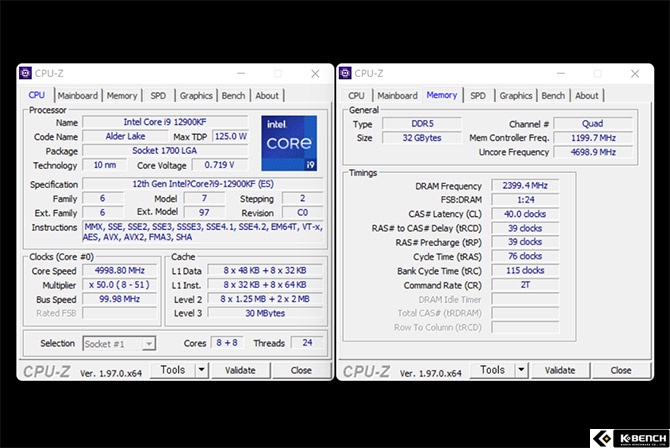Image resolution: width=670 pixels, height=448 pixels.
Task: Click package value 'Socket 1700 LGA'
Action: (165, 150)
